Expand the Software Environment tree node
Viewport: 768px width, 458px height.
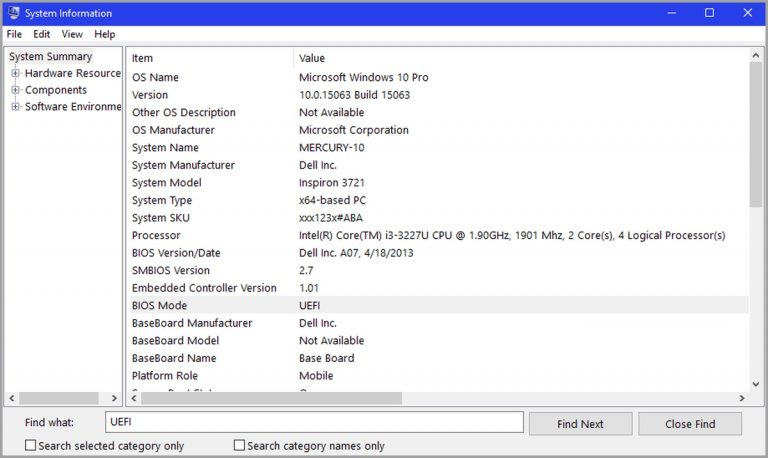(16, 107)
